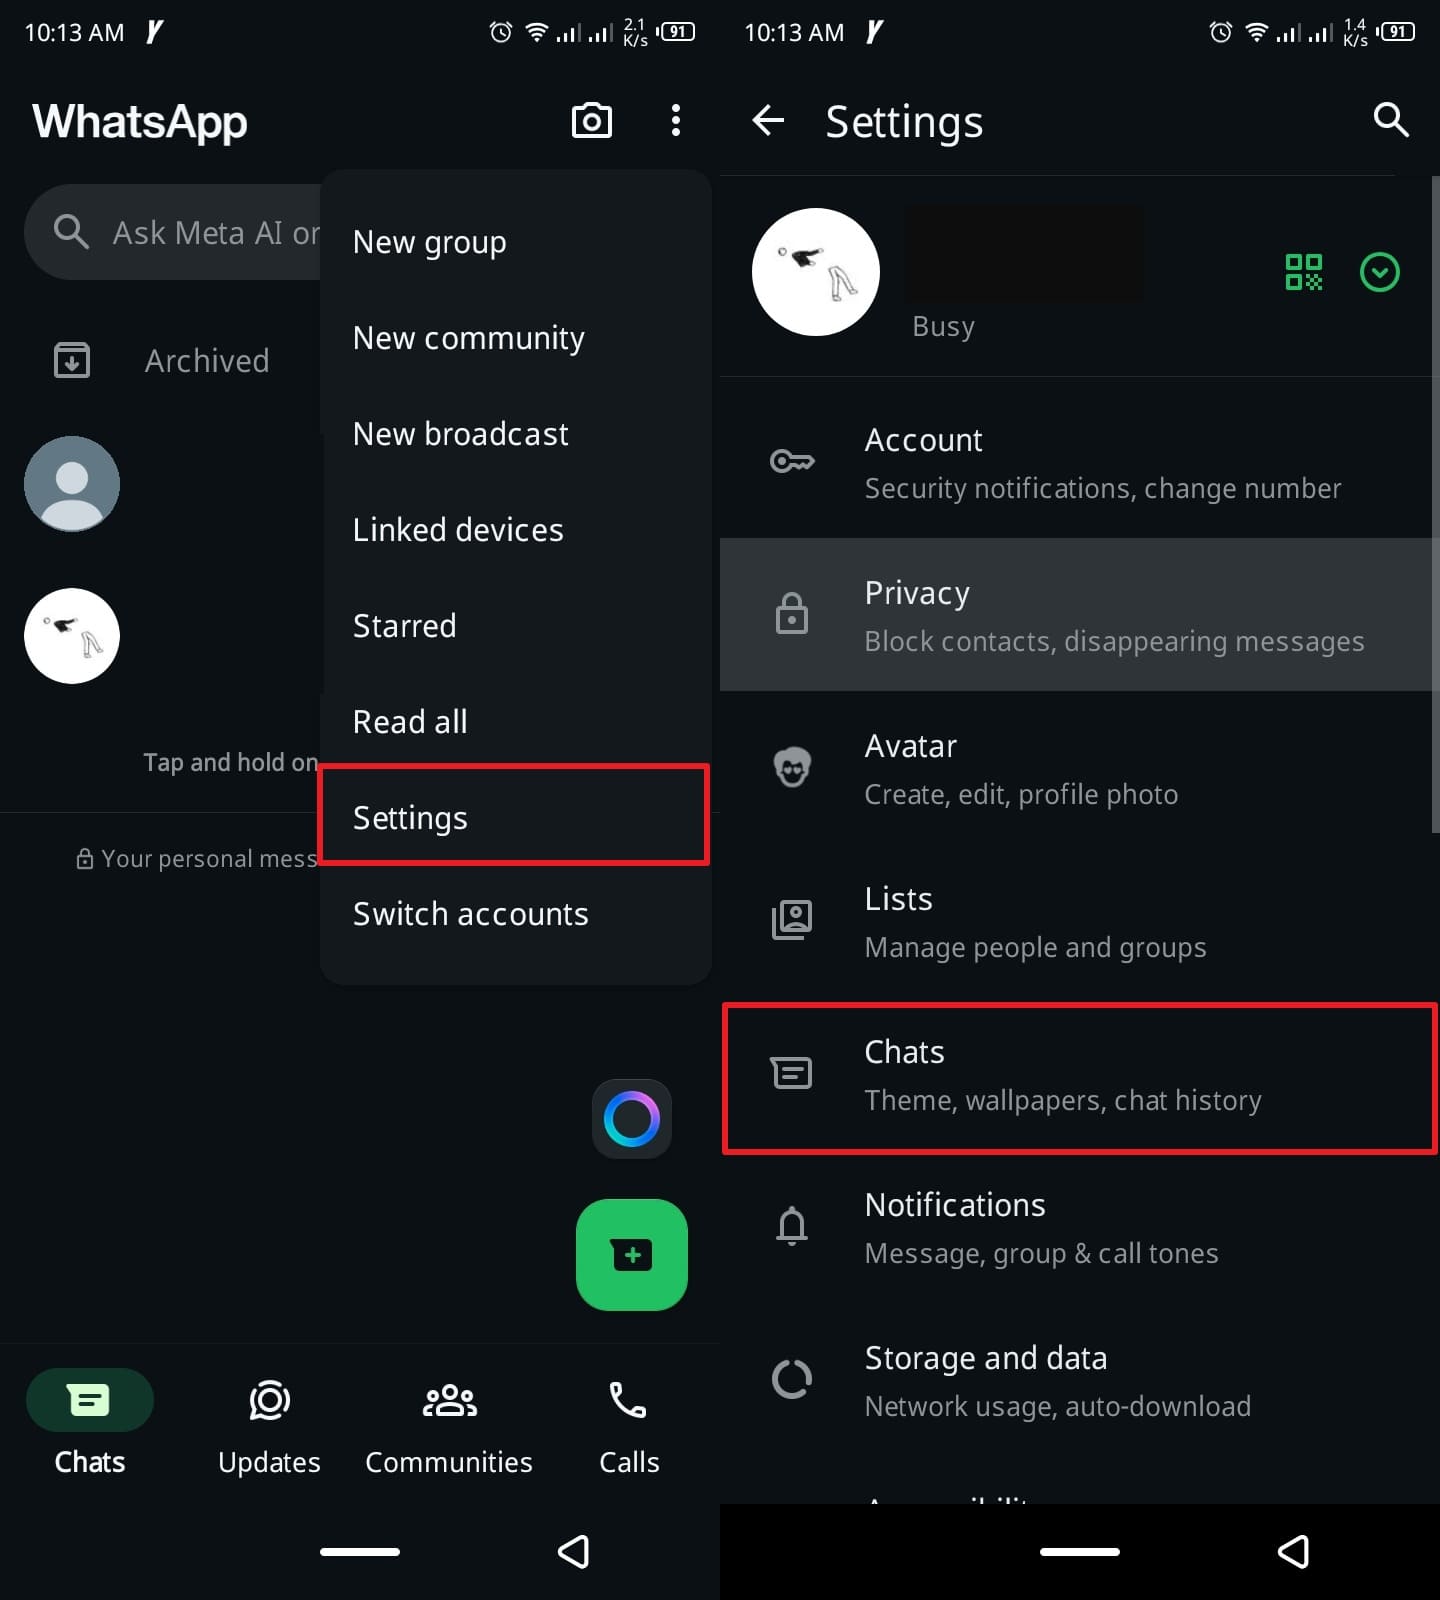1440x1600 pixels.
Task: Choose Read all in the menu
Action: (516, 722)
